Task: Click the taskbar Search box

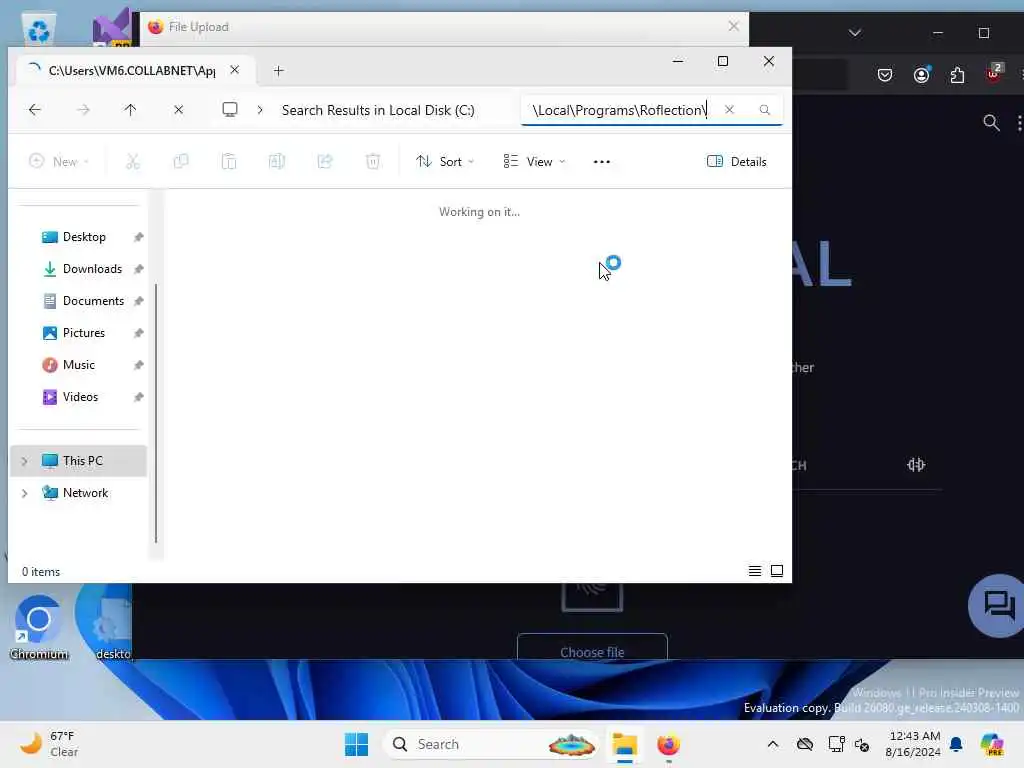Action: (490, 744)
